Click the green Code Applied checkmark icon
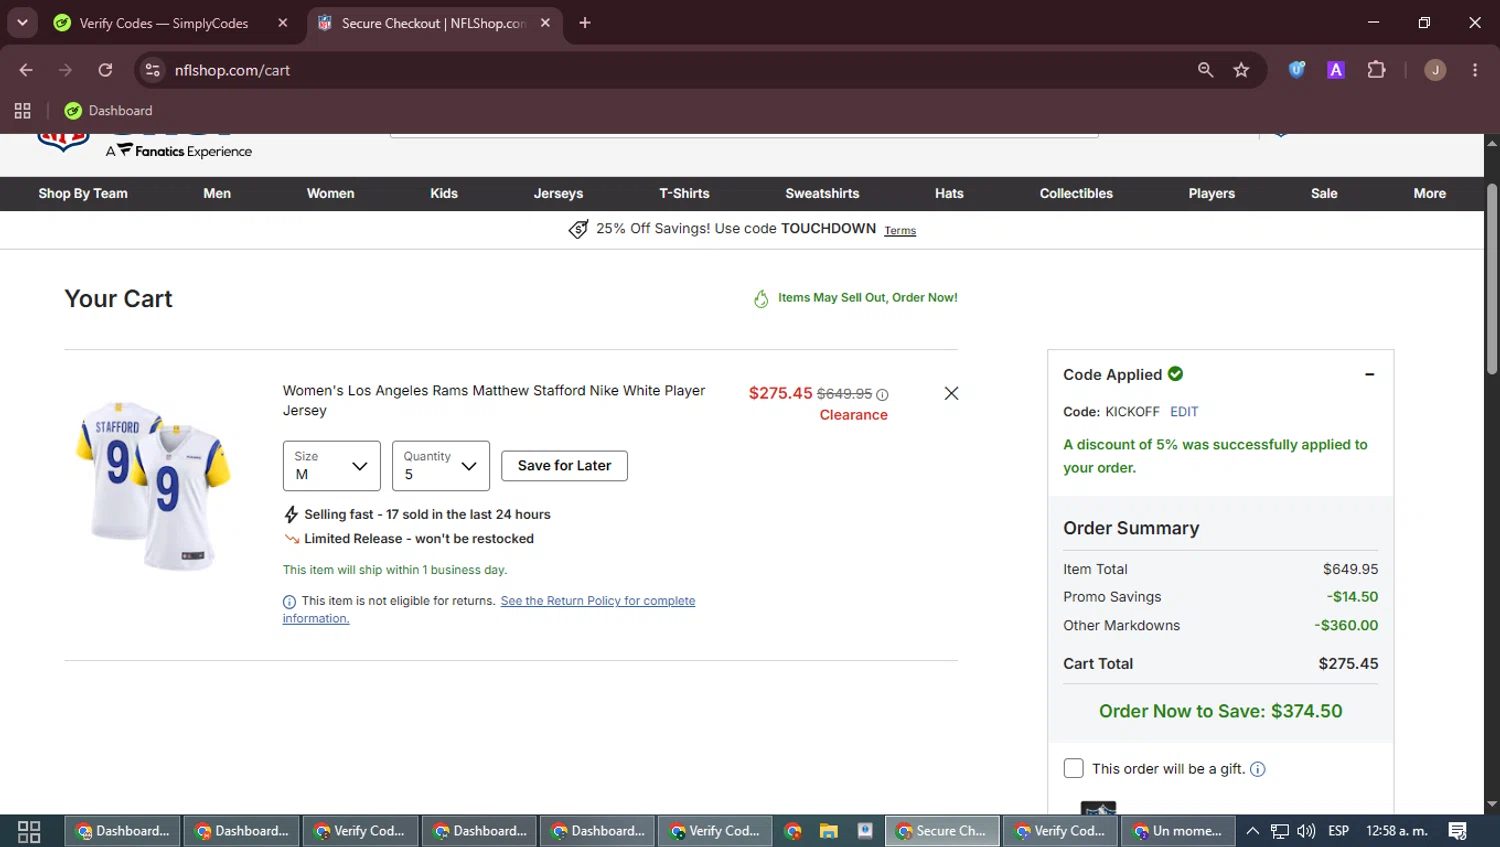 [1176, 374]
